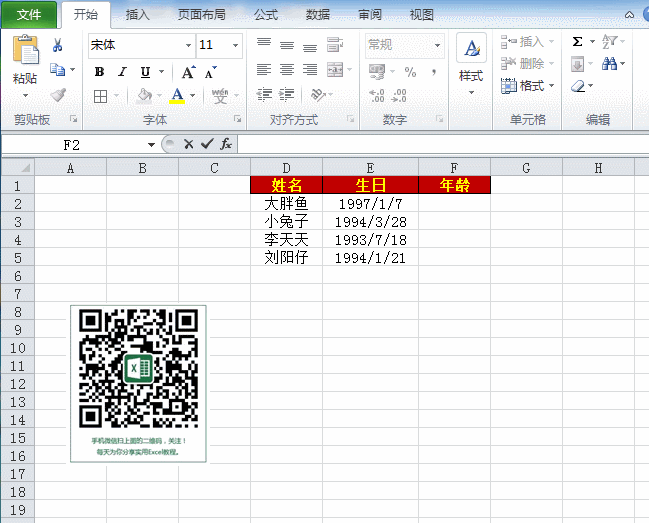Apply the yellow Font Color swatch

[178, 96]
